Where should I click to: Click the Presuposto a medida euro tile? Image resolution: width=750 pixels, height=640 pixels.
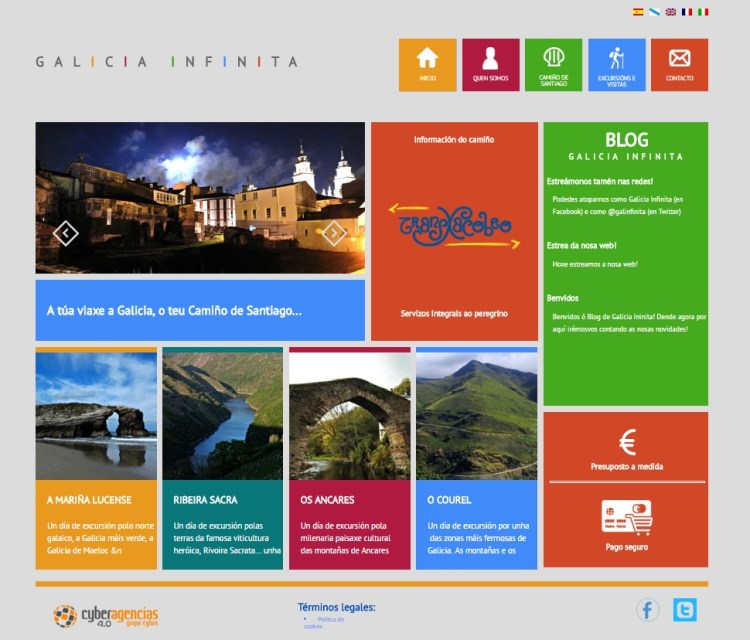click(626, 447)
